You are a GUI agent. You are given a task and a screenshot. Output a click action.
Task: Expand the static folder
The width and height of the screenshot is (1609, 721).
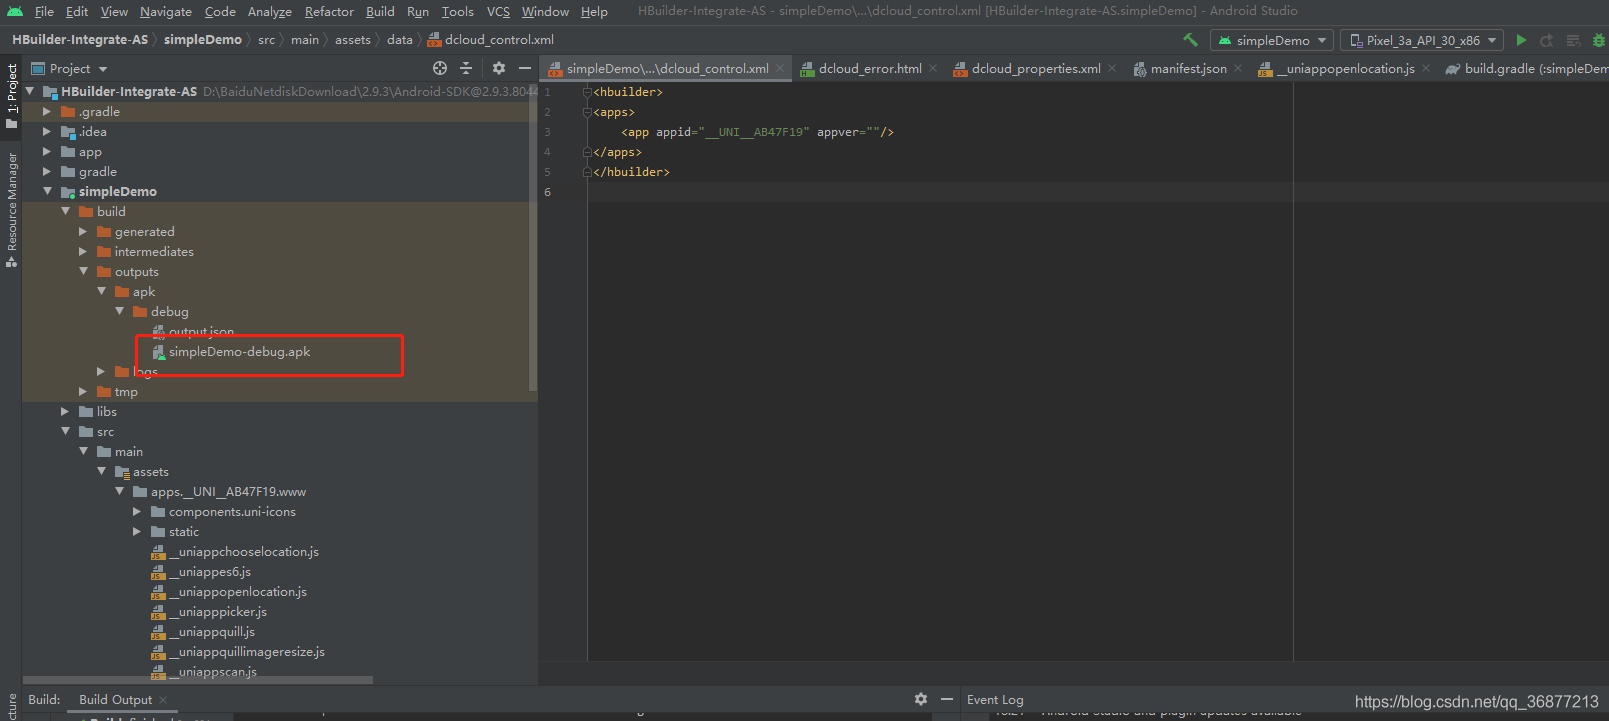[137, 532]
